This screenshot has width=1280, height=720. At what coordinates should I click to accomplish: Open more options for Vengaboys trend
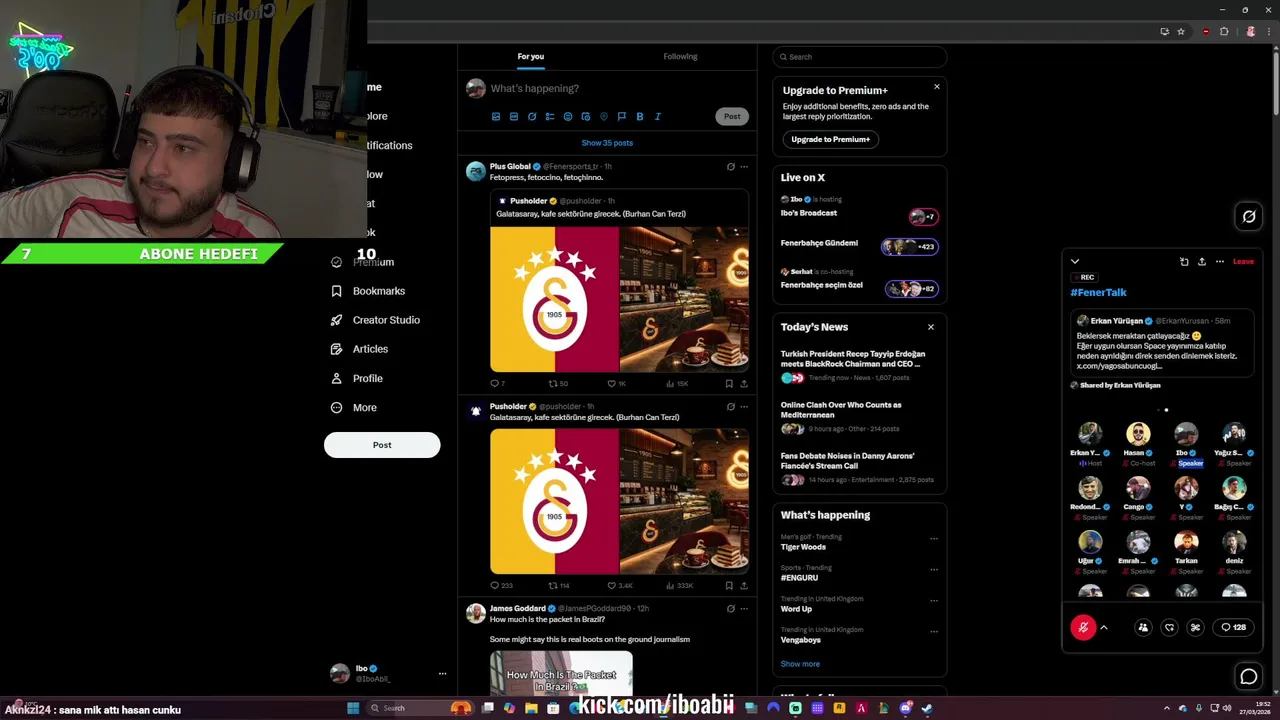[934, 632]
